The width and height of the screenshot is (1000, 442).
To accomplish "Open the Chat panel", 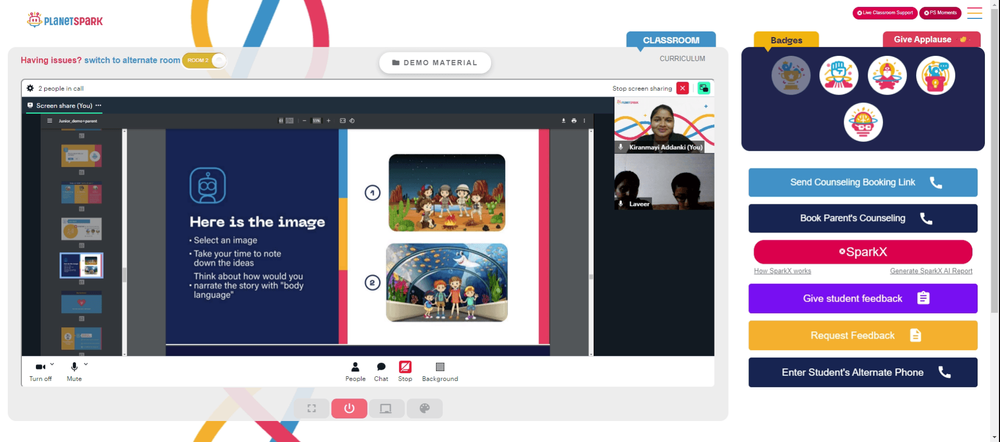I will point(381,371).
